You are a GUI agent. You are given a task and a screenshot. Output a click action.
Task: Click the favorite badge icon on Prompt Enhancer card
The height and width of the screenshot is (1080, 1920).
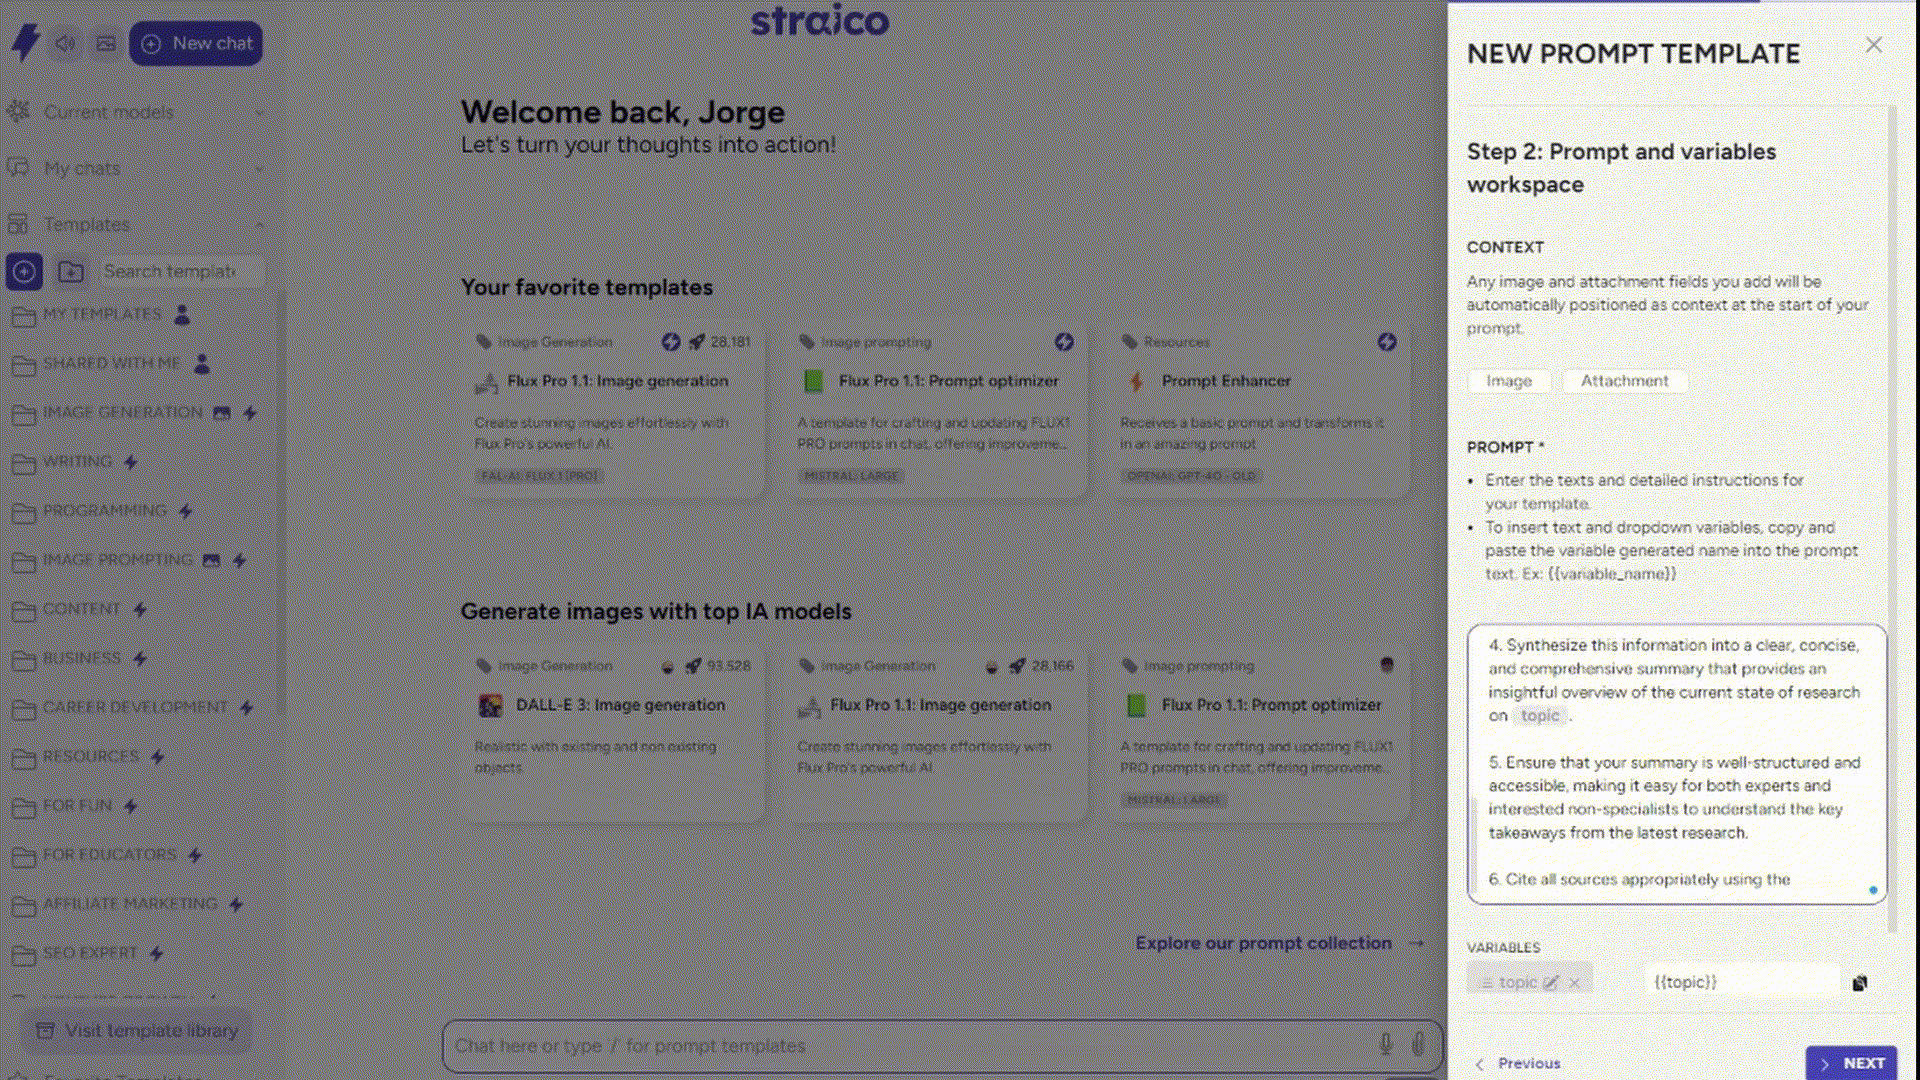pos(1387,342)
